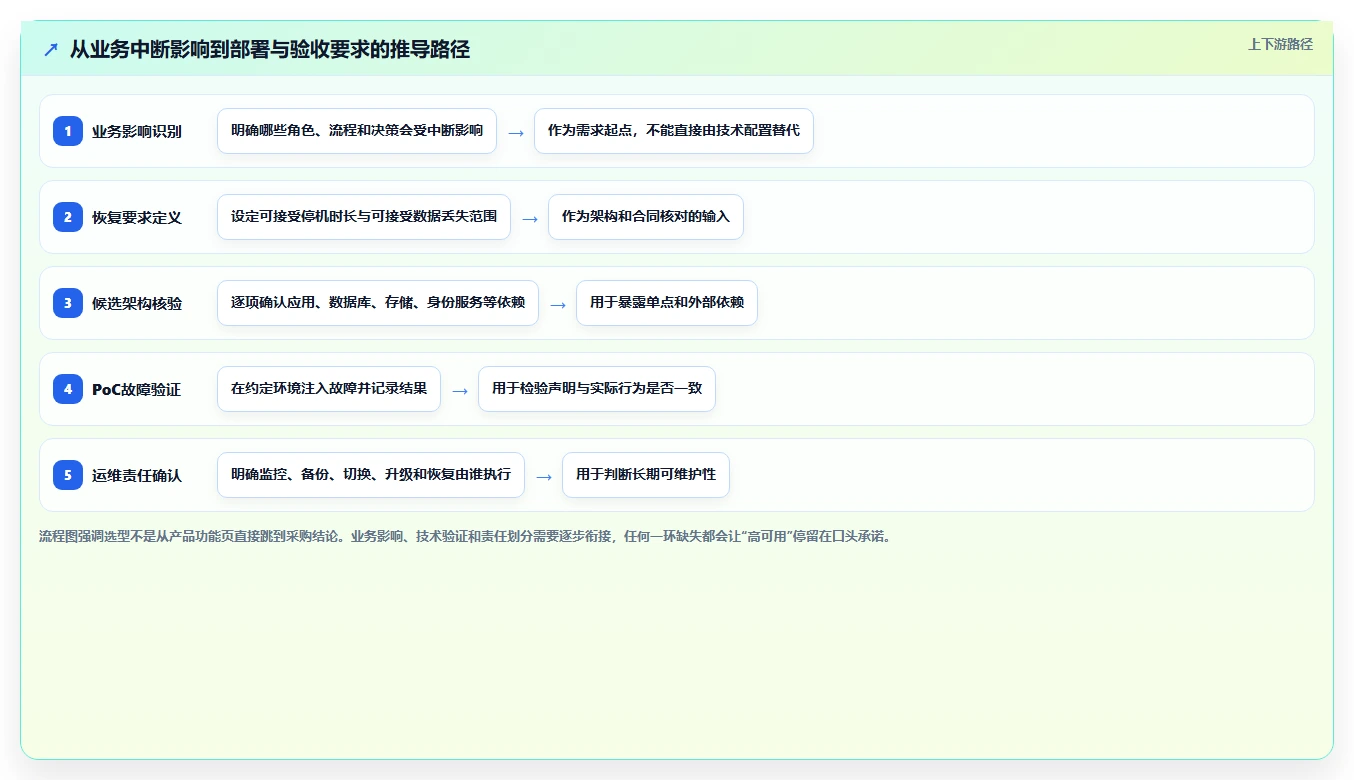Viewport: 1354px width, 780px height.
Task: Click step number badge 3
Action: click(x=68, y=303)
